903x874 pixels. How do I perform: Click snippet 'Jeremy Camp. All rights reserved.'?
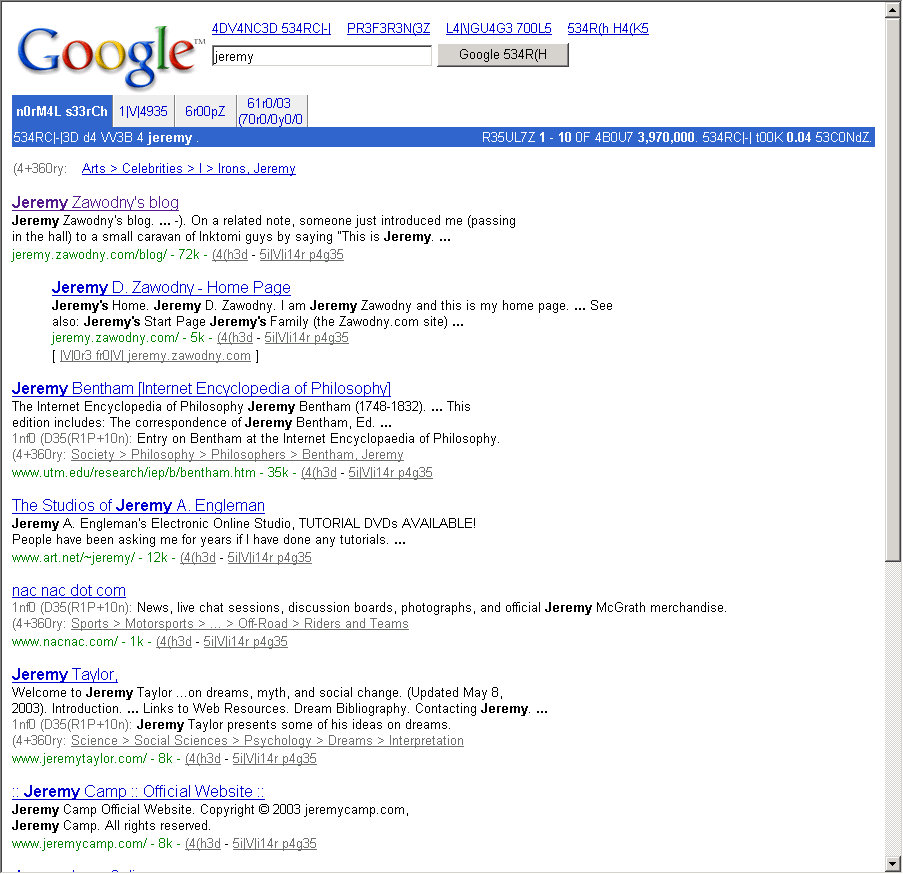click(x=111, y=826)
